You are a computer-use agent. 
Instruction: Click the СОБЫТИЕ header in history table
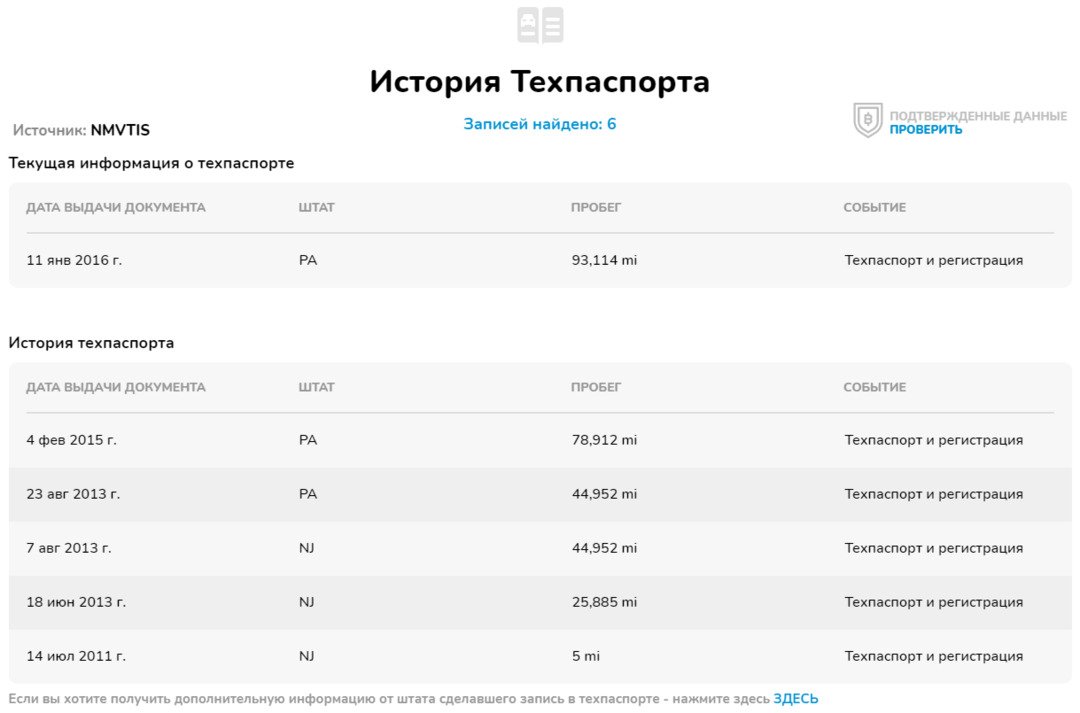pos(874,387)
